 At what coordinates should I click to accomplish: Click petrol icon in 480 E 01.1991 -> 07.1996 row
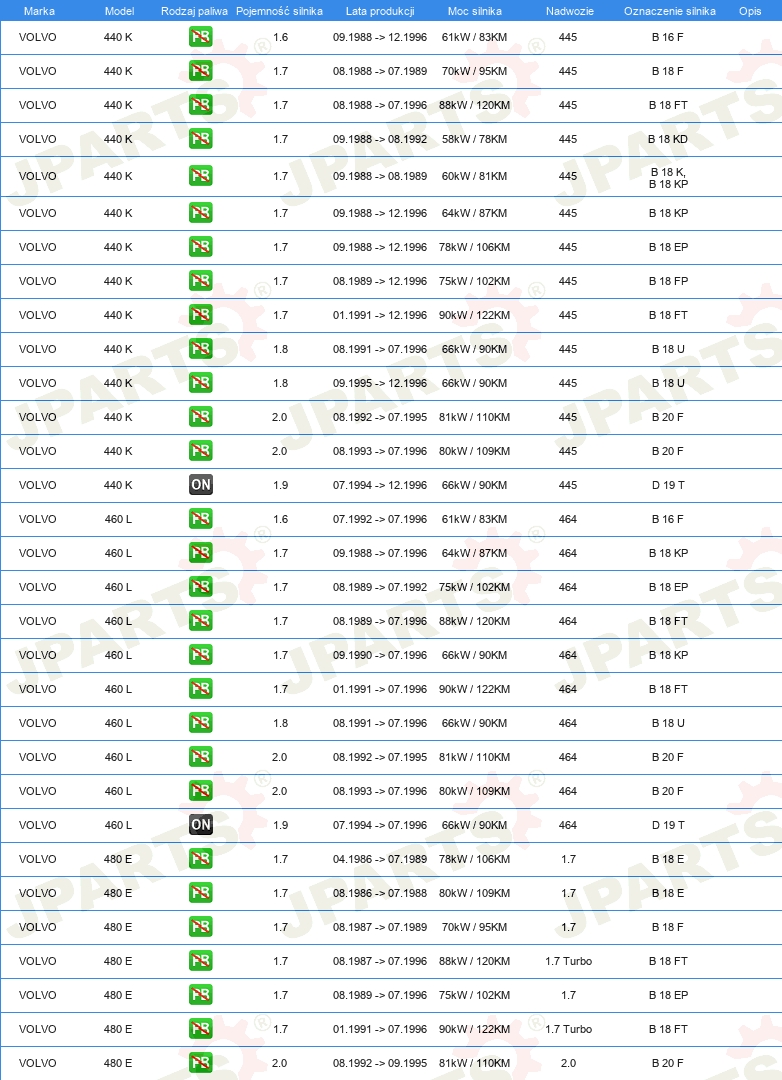200,1029
